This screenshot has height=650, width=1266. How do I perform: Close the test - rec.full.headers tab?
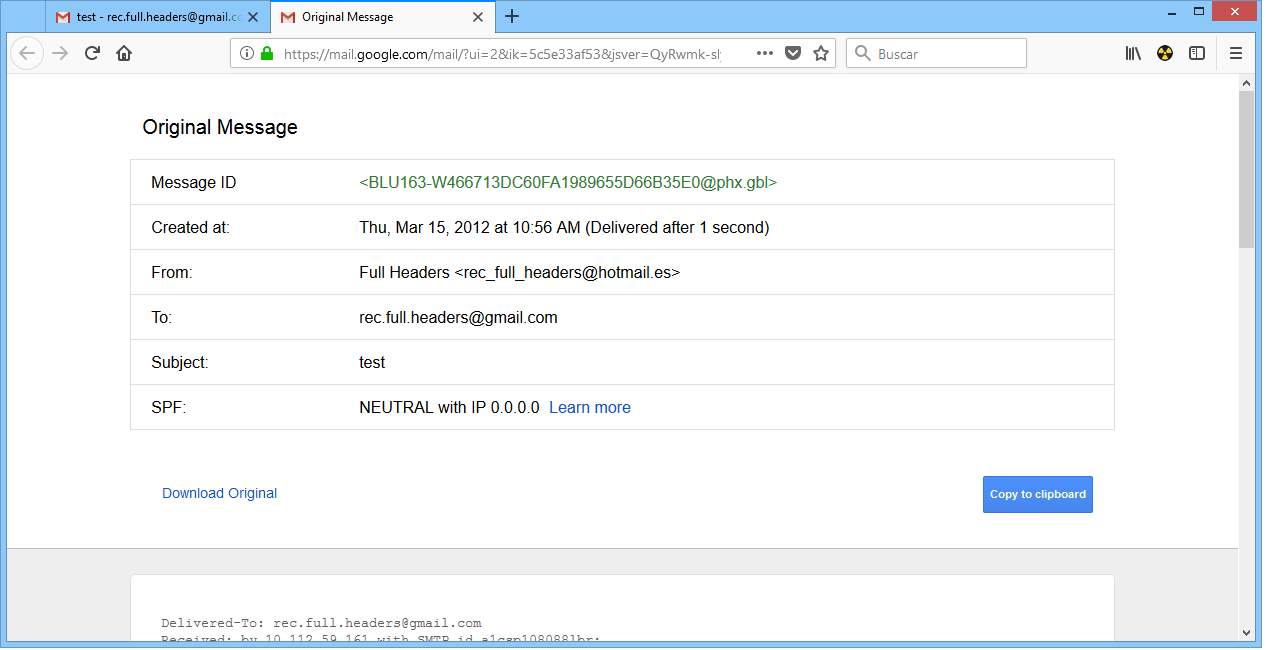[253, 17]
